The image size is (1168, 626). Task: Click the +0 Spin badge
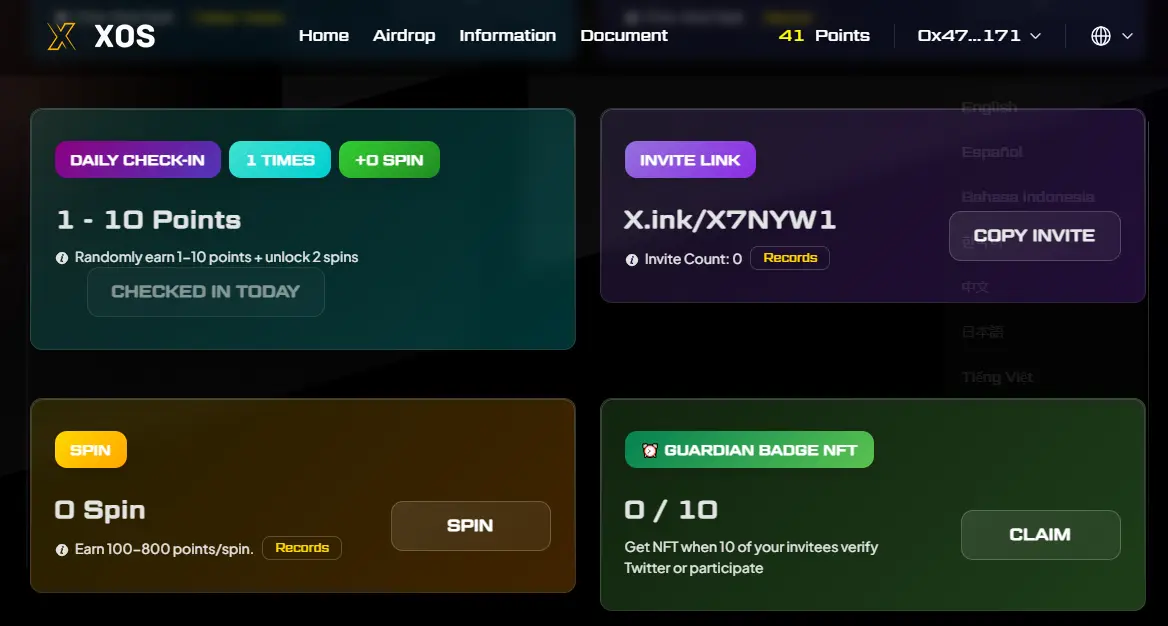pos(390,159)
